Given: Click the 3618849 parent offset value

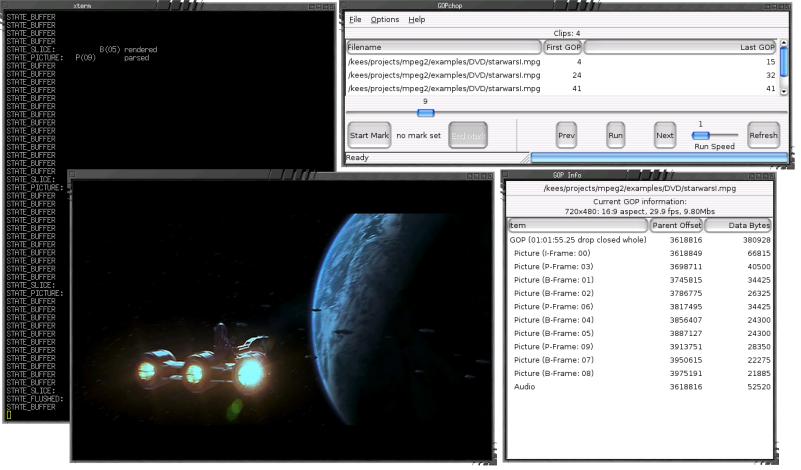Looking at the screenshot, I should point(686,253).
